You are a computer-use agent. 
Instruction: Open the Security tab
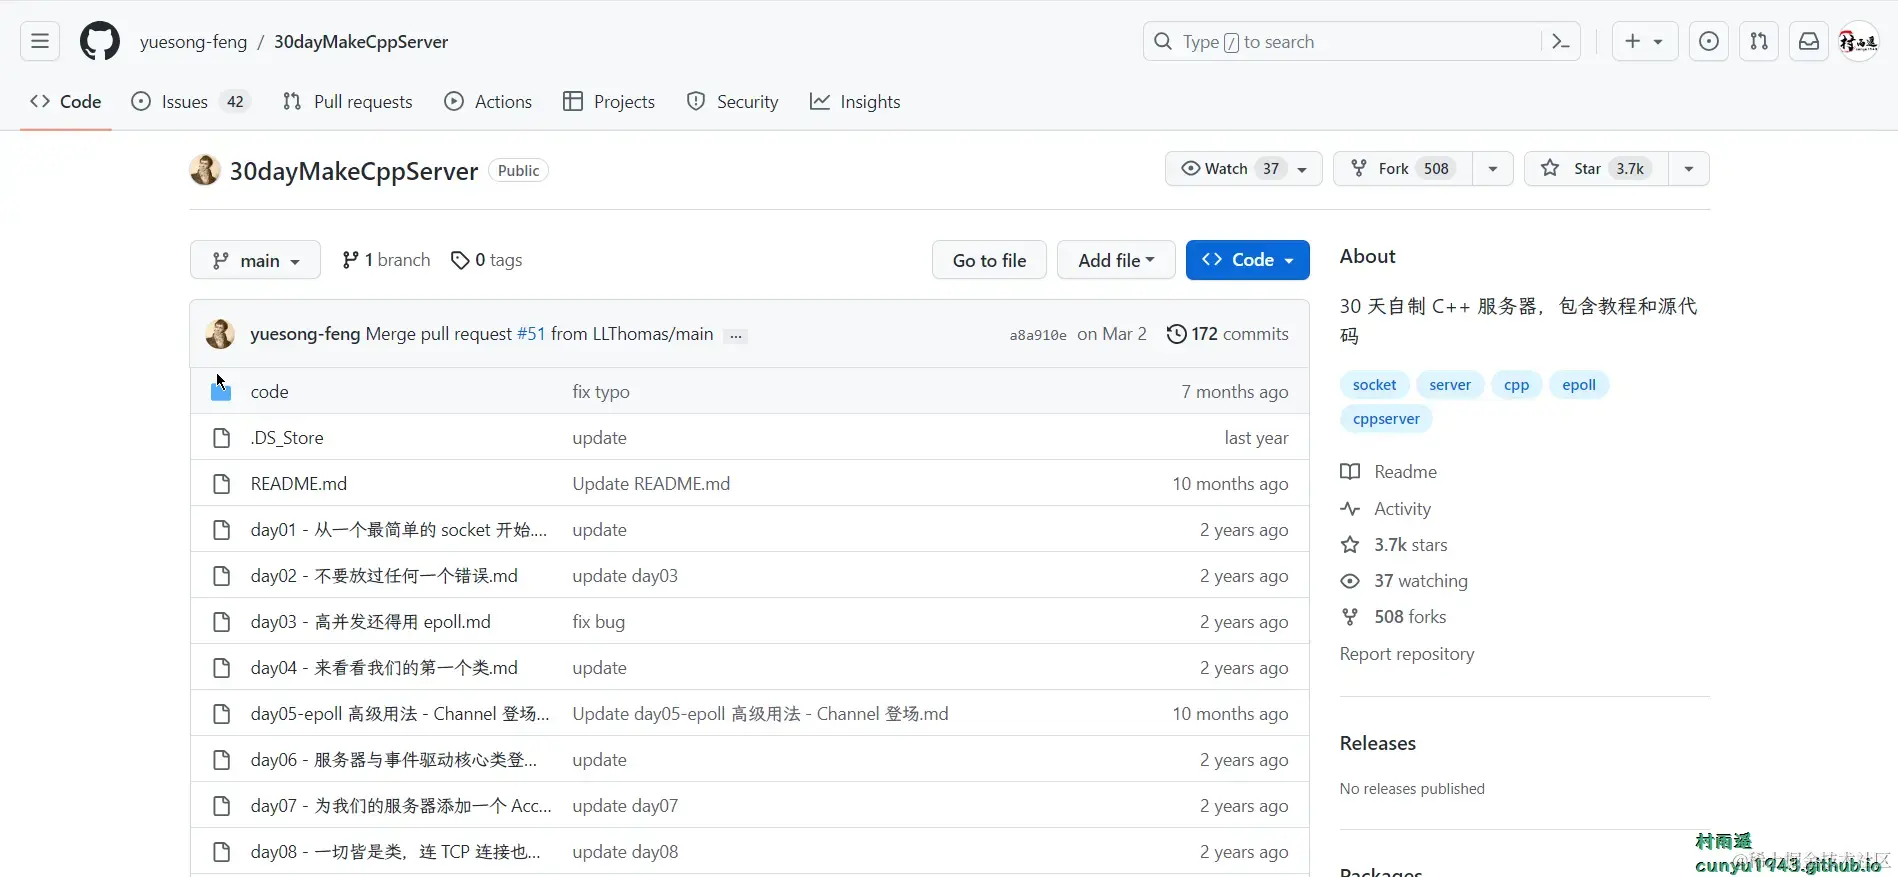point(732,102)
